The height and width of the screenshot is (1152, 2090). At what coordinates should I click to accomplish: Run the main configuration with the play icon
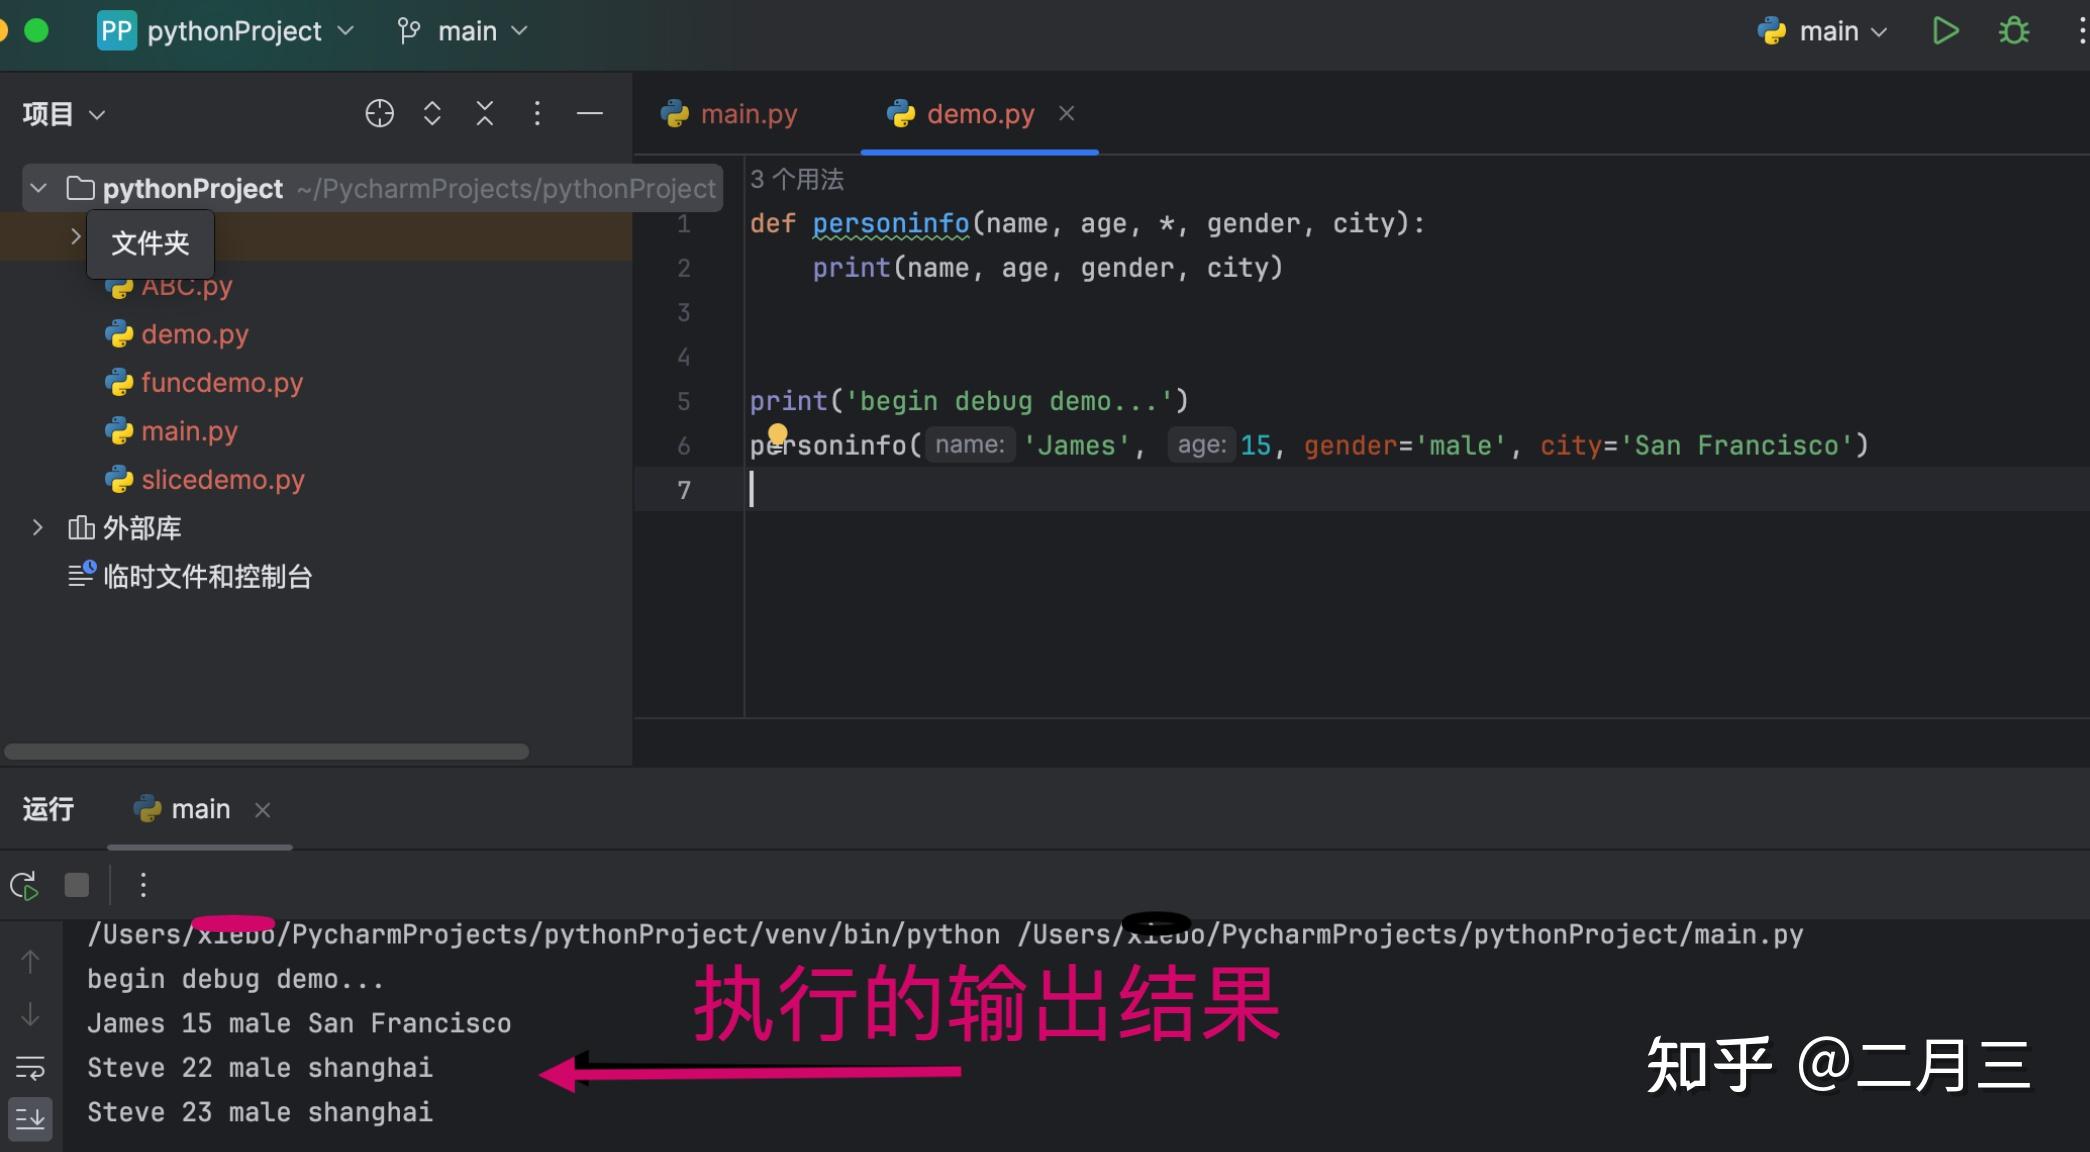[x=1945, y=31]
